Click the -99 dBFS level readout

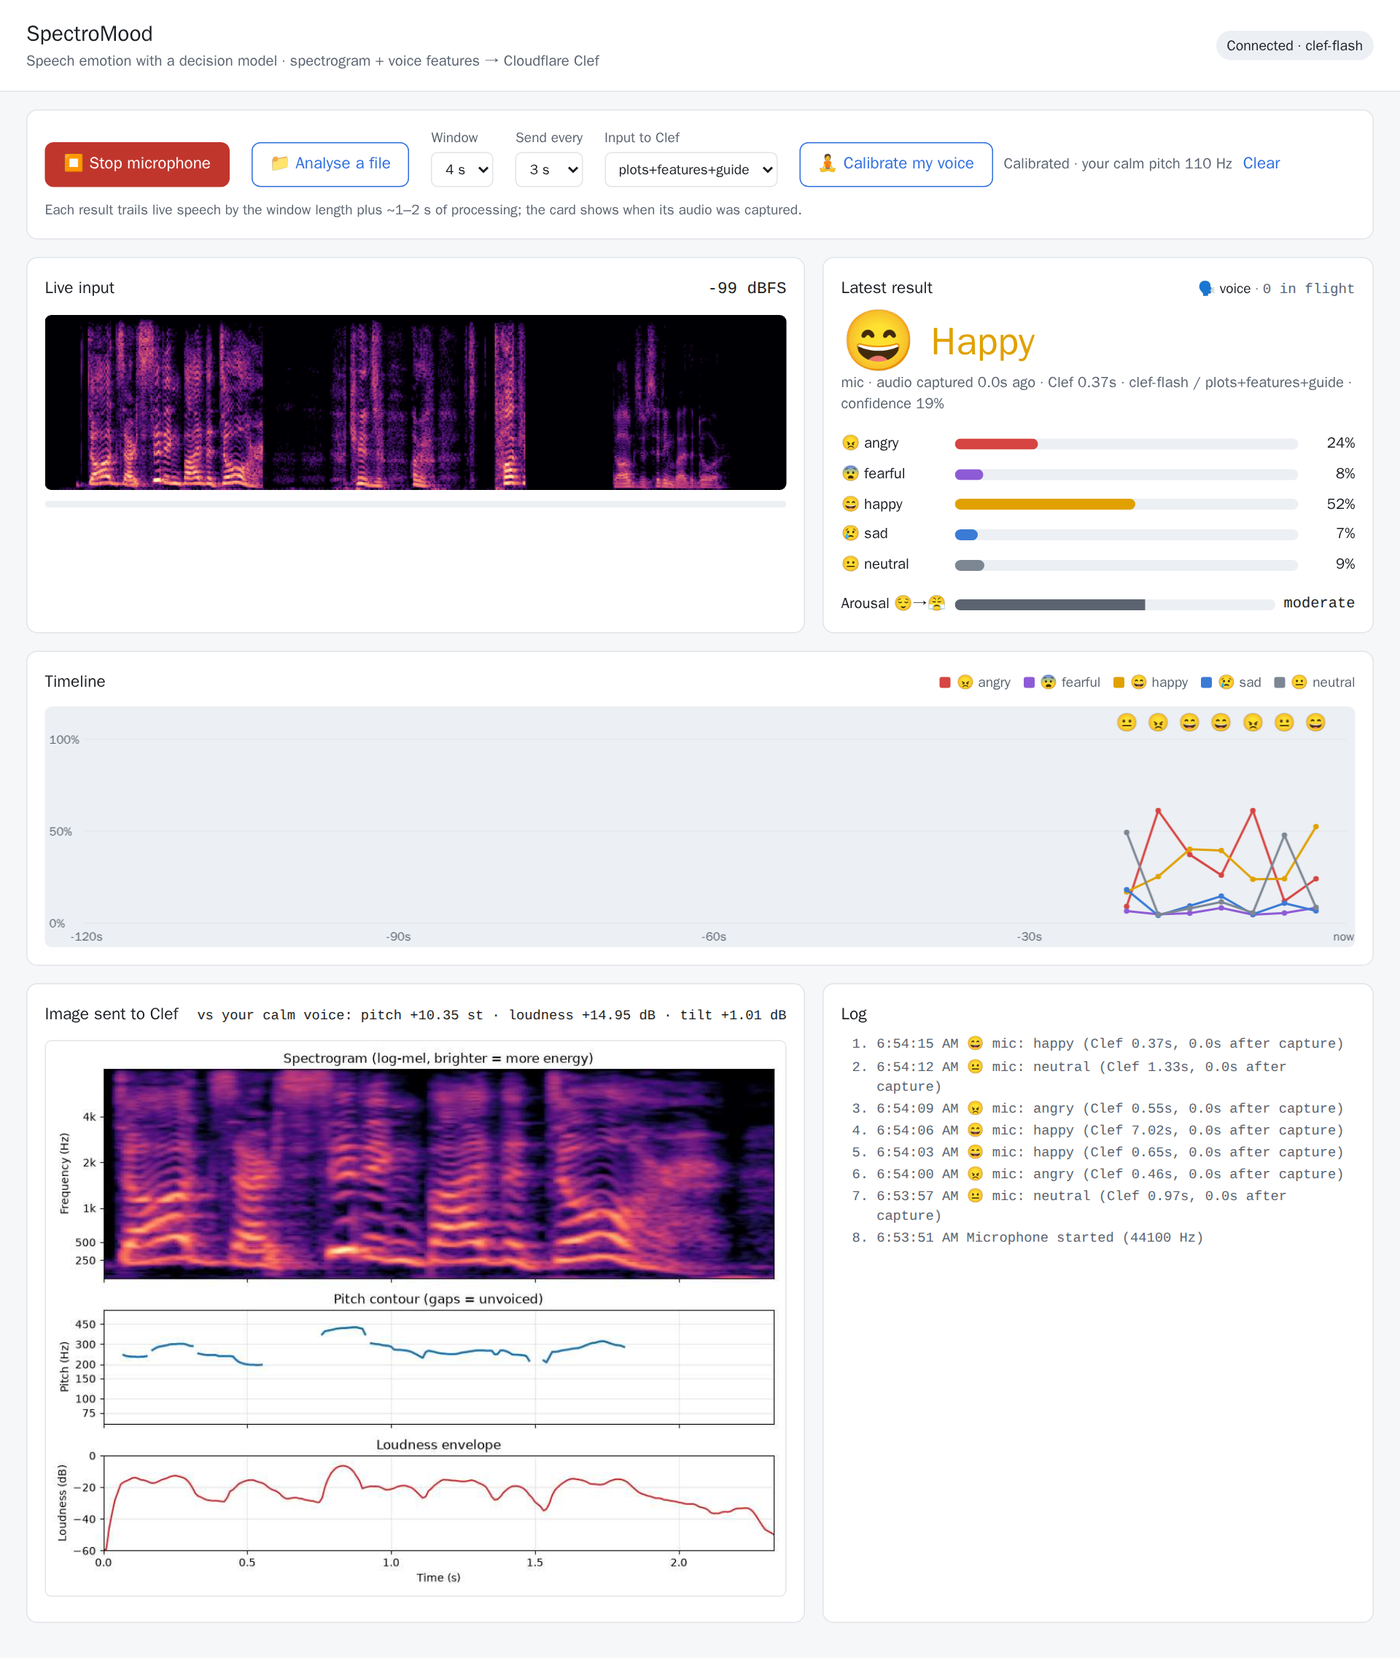[x=747, y=288]
